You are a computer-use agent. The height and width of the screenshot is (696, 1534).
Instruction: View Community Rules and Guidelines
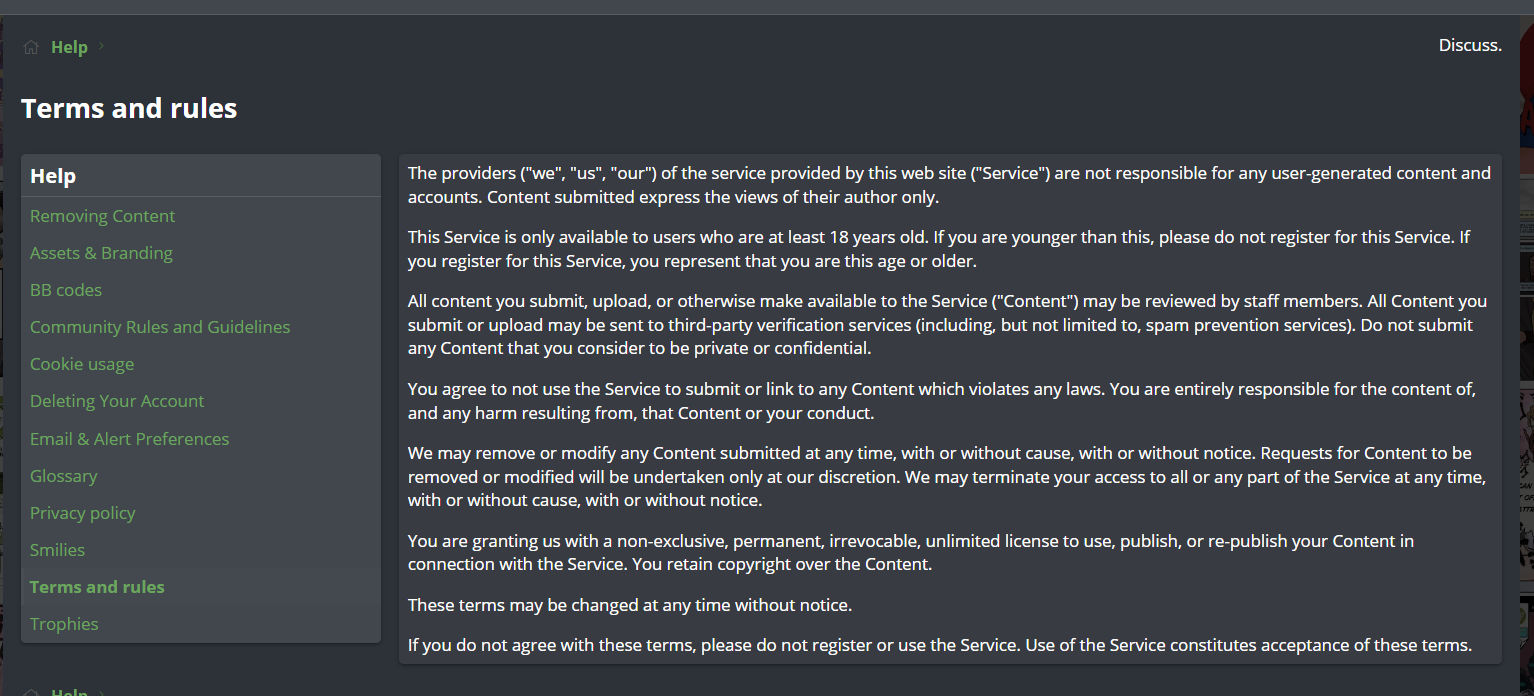pyautogui.click(x=160, y=327)
